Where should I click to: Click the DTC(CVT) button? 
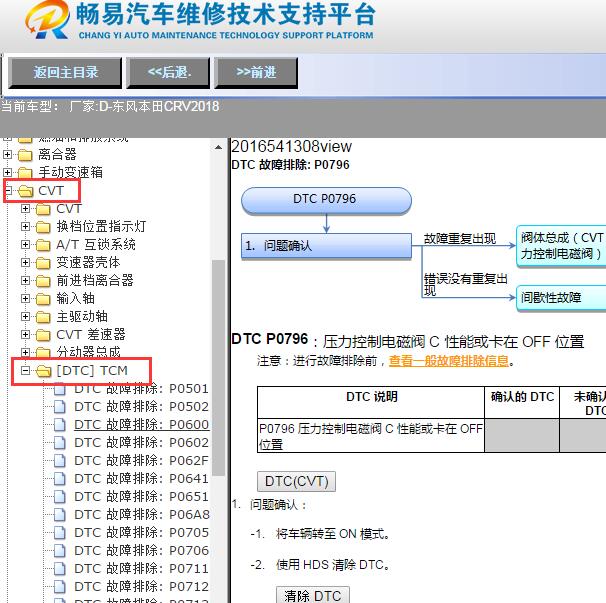pos(296,481)
